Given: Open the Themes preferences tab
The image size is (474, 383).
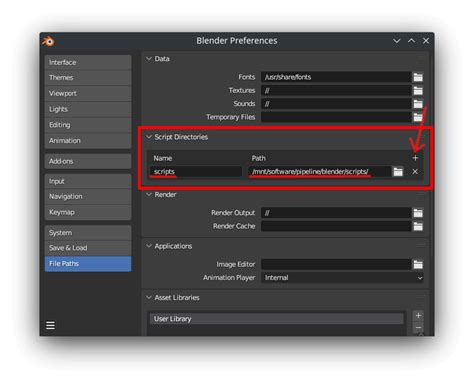Looking at the screenshot, I should point(88,78).
